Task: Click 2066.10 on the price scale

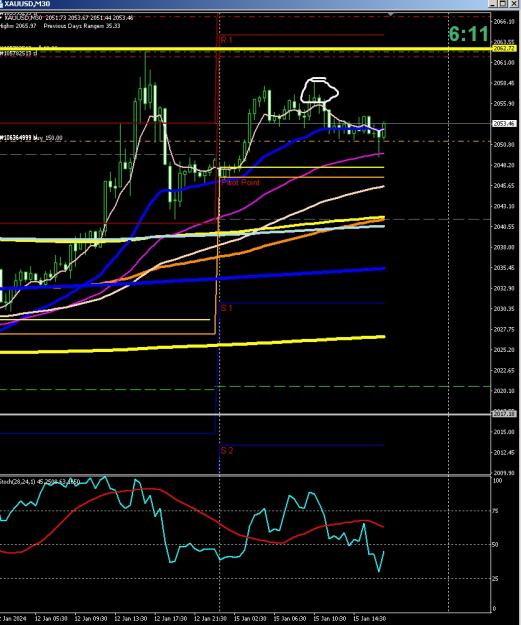Action: (x=504, y=22)
